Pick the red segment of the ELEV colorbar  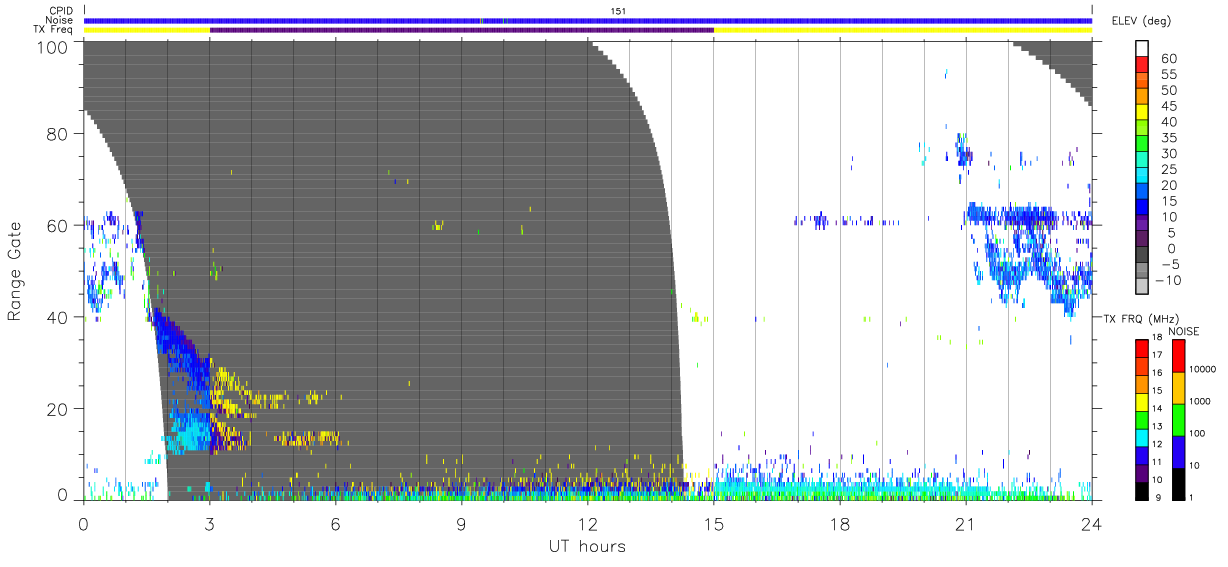tap(1143, 66)
